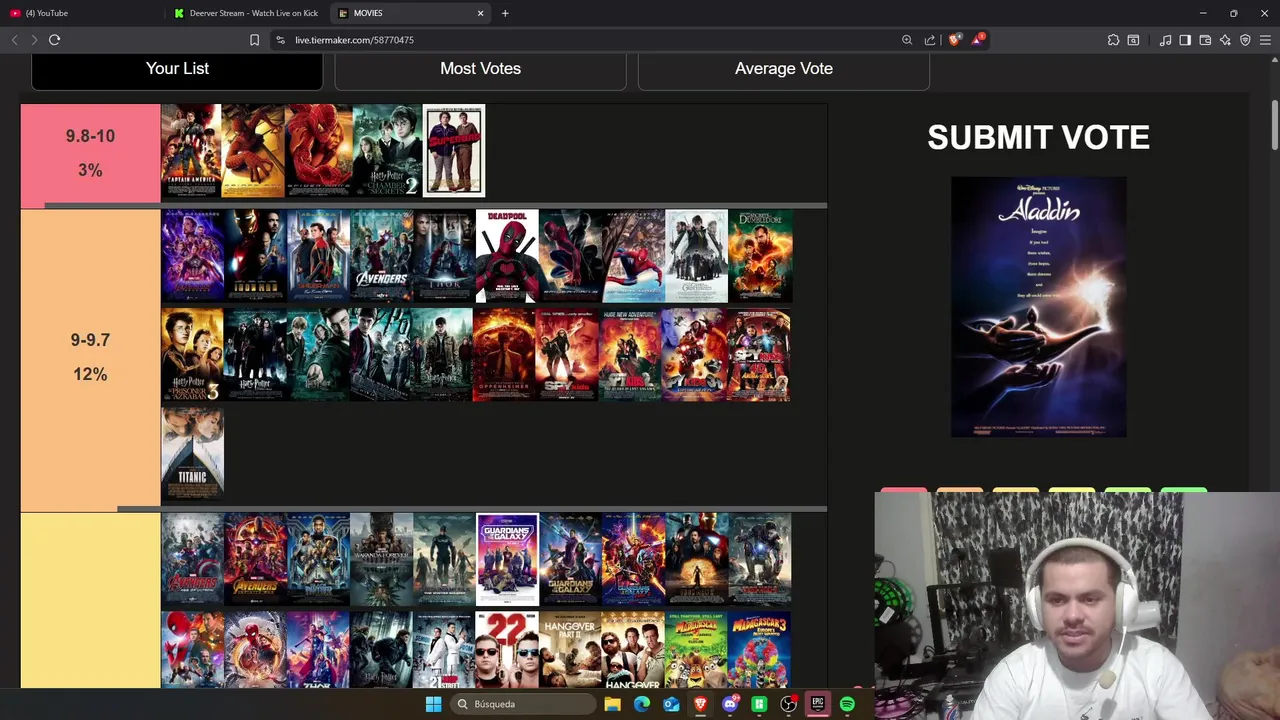The width and height of the screenshot is (1280, 720).
Task: Open Brave VPN shield icon
Action: pos(1245,40)
